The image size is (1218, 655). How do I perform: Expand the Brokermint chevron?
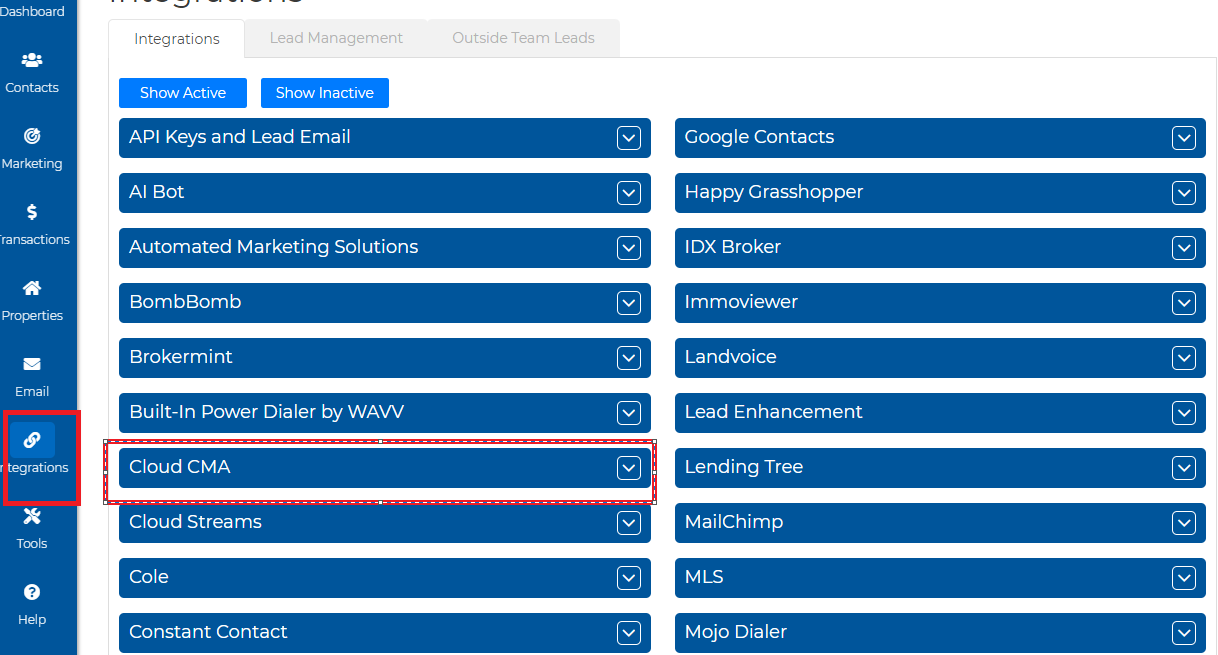pos(629,358)
